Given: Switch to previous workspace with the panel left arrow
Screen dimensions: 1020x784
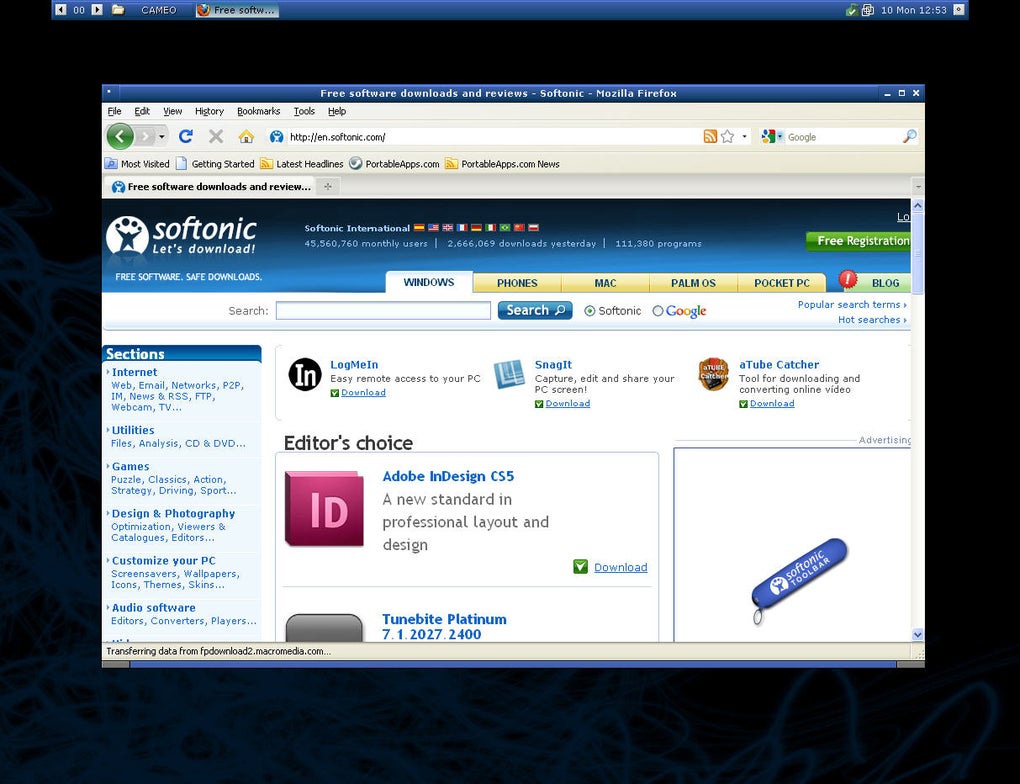Looking at the screenshot, I should (x=60, y=10).
